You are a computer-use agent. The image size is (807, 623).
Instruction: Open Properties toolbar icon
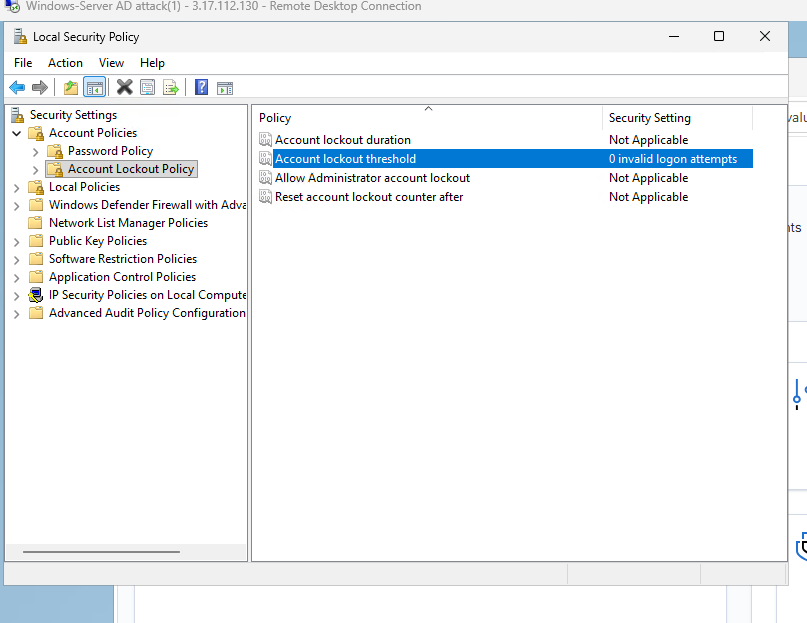tap(148, 88)
